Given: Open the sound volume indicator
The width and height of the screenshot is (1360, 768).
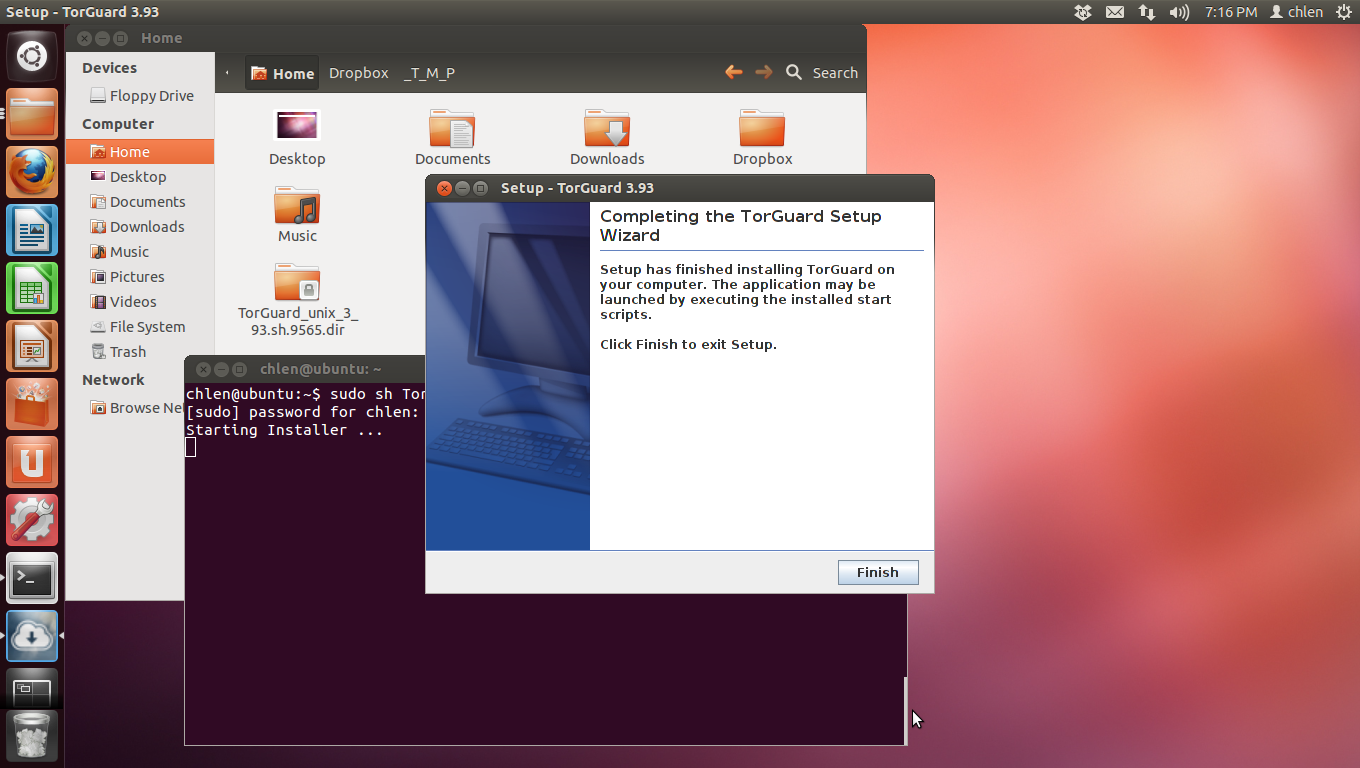Looking at the screenshot, I should click(x=1179, y=12).
